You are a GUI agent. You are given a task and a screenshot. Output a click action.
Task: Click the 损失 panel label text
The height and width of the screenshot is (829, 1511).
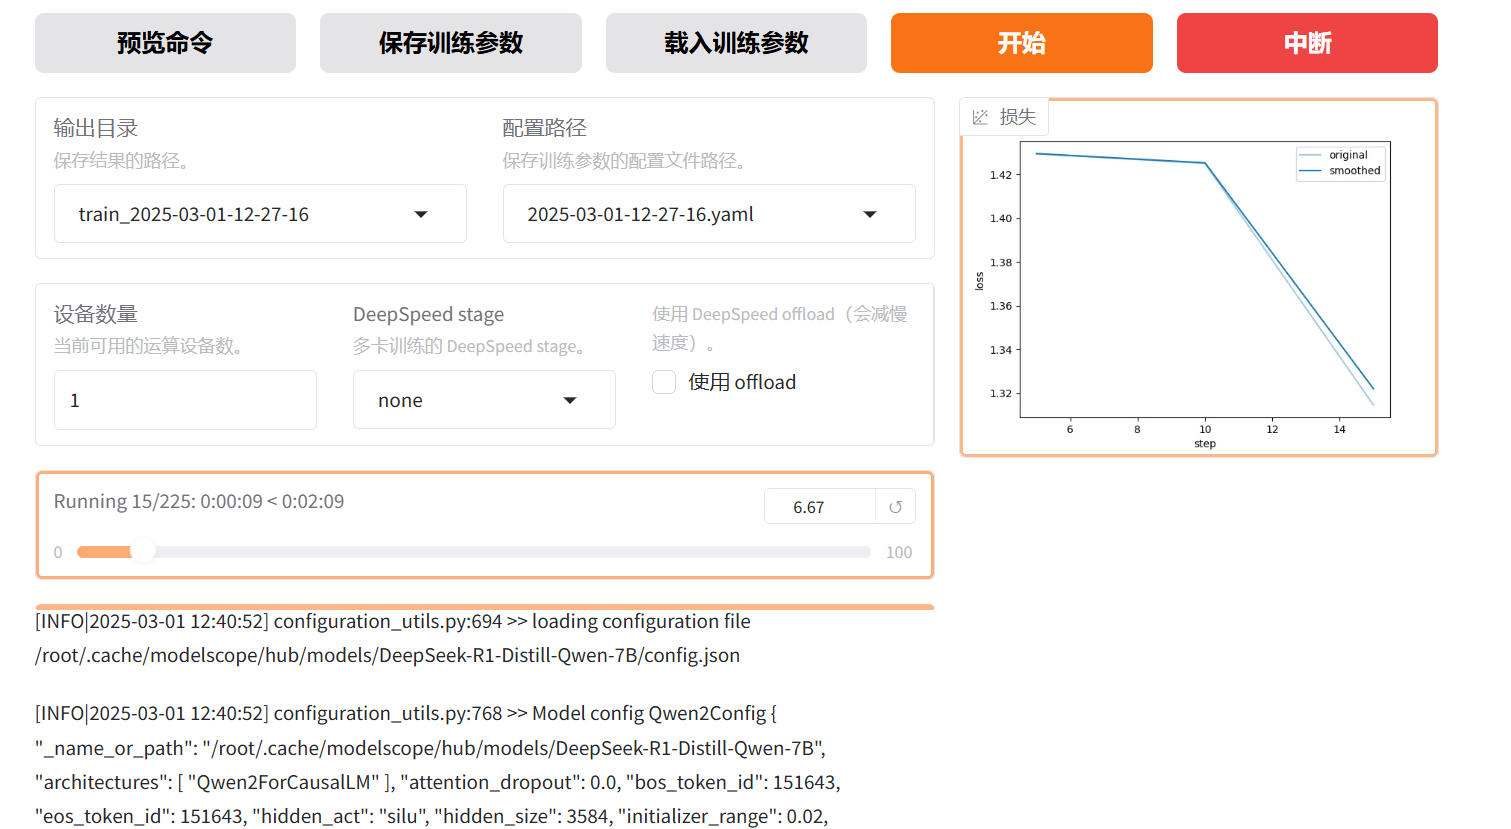click(1018, 117)
